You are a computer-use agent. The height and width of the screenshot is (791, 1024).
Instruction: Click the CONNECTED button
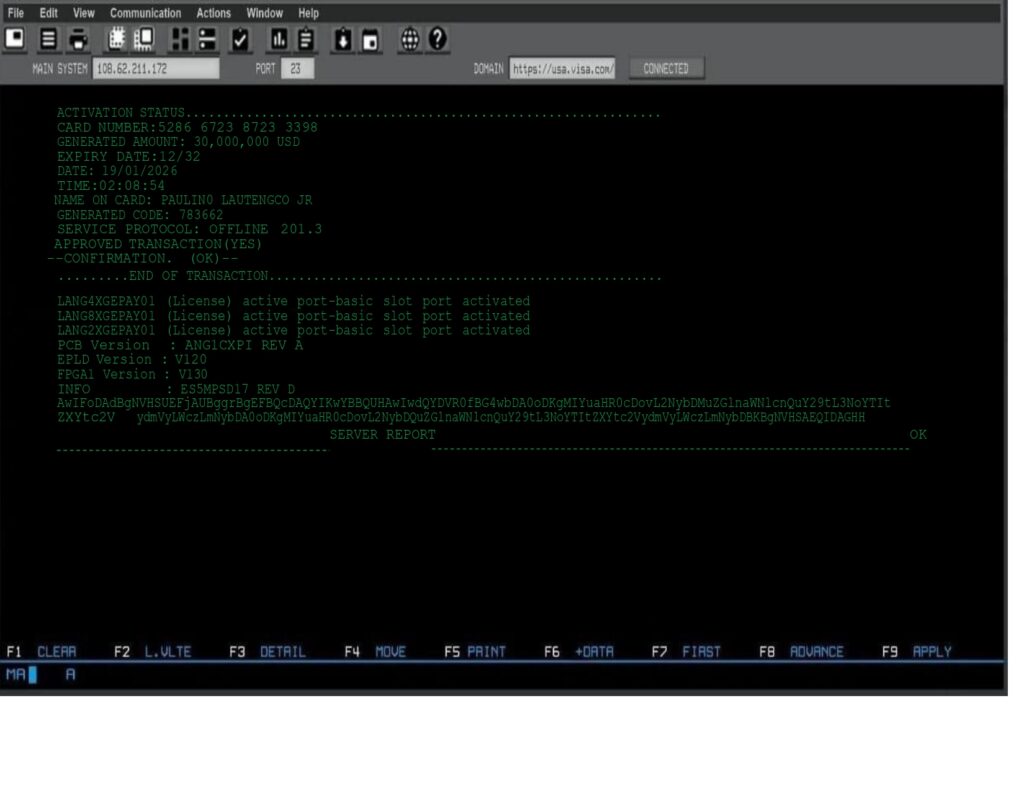click(x=666, y=69)
